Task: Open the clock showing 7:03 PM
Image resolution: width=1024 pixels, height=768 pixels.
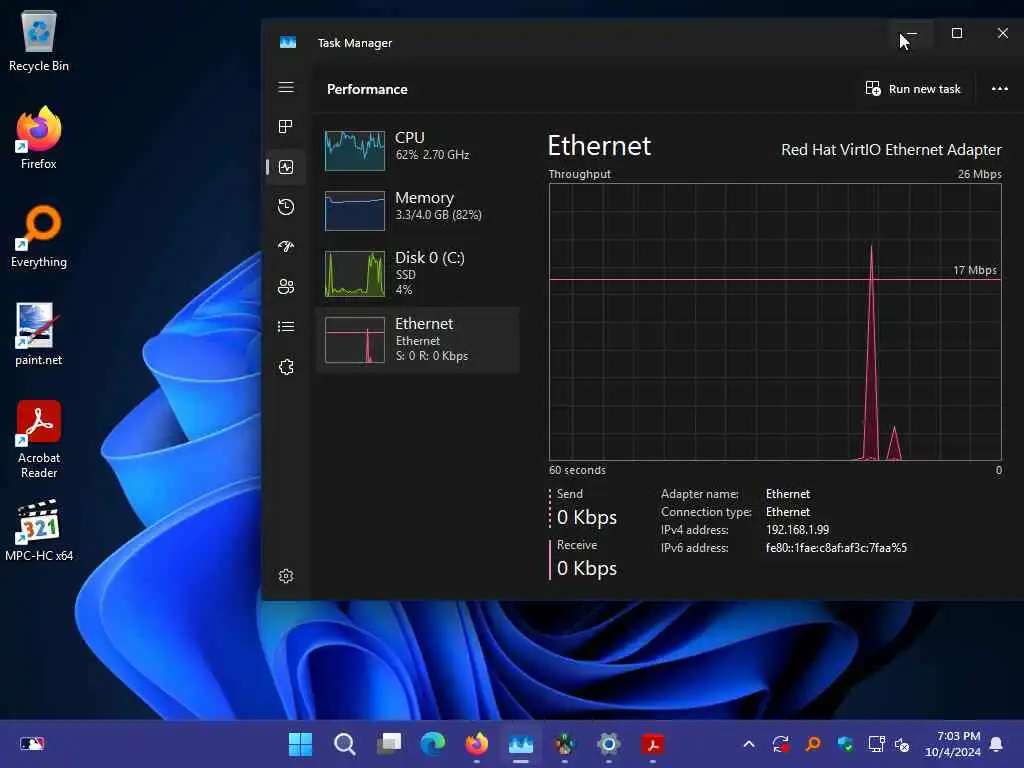Action: (x=953, y=744)
